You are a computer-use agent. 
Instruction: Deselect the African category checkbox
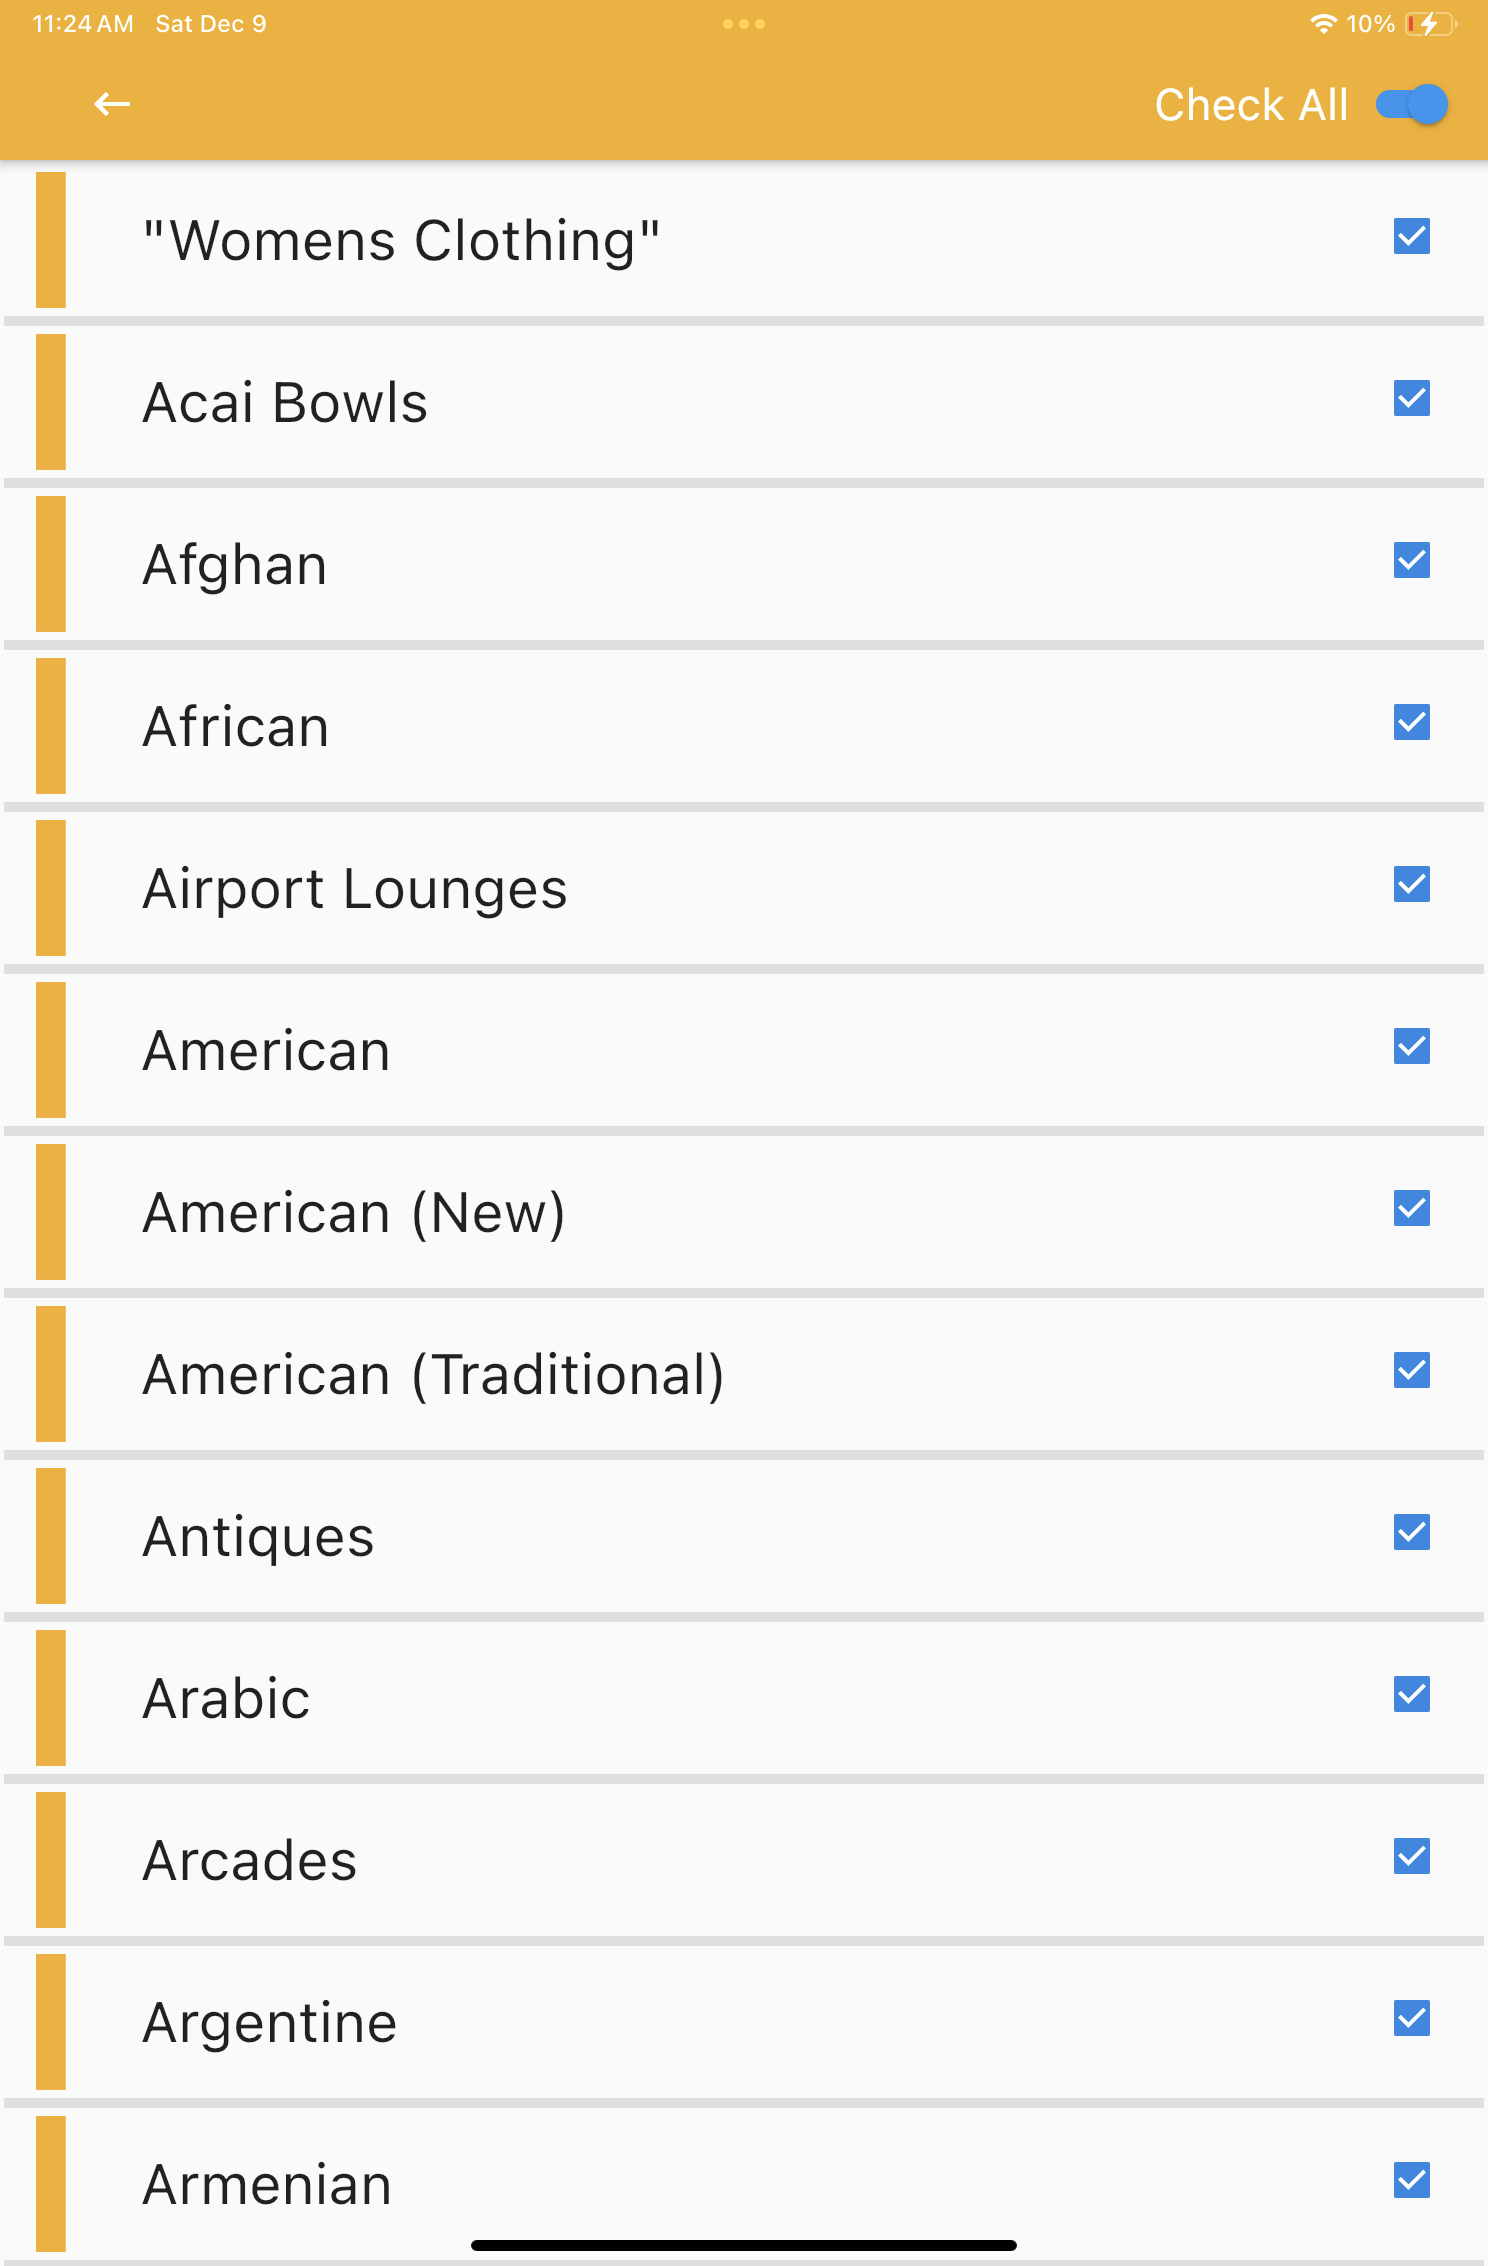1411,723
